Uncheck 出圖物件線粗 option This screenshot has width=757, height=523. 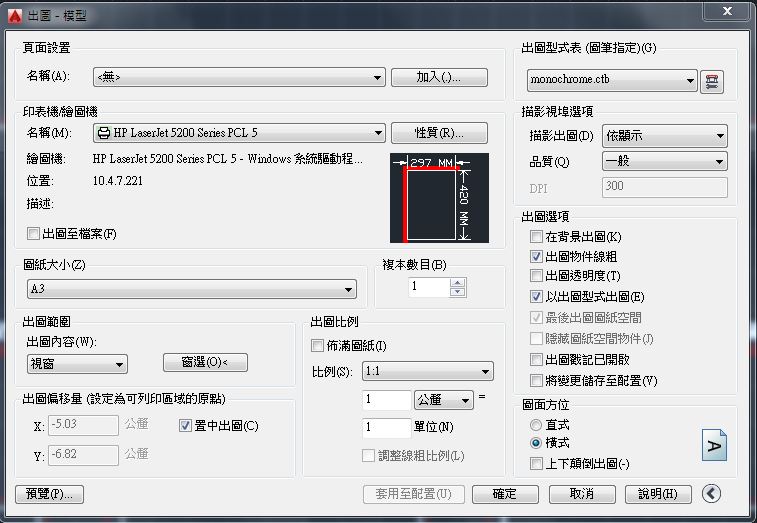pos(536,256)
